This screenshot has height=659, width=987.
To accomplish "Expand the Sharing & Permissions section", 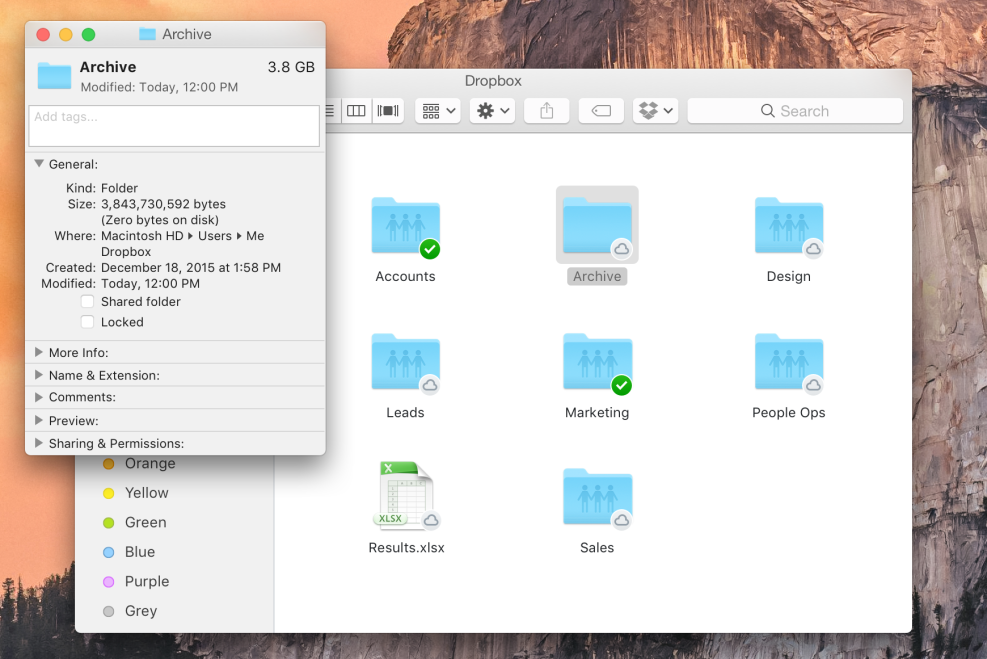I will coord(39,443).
